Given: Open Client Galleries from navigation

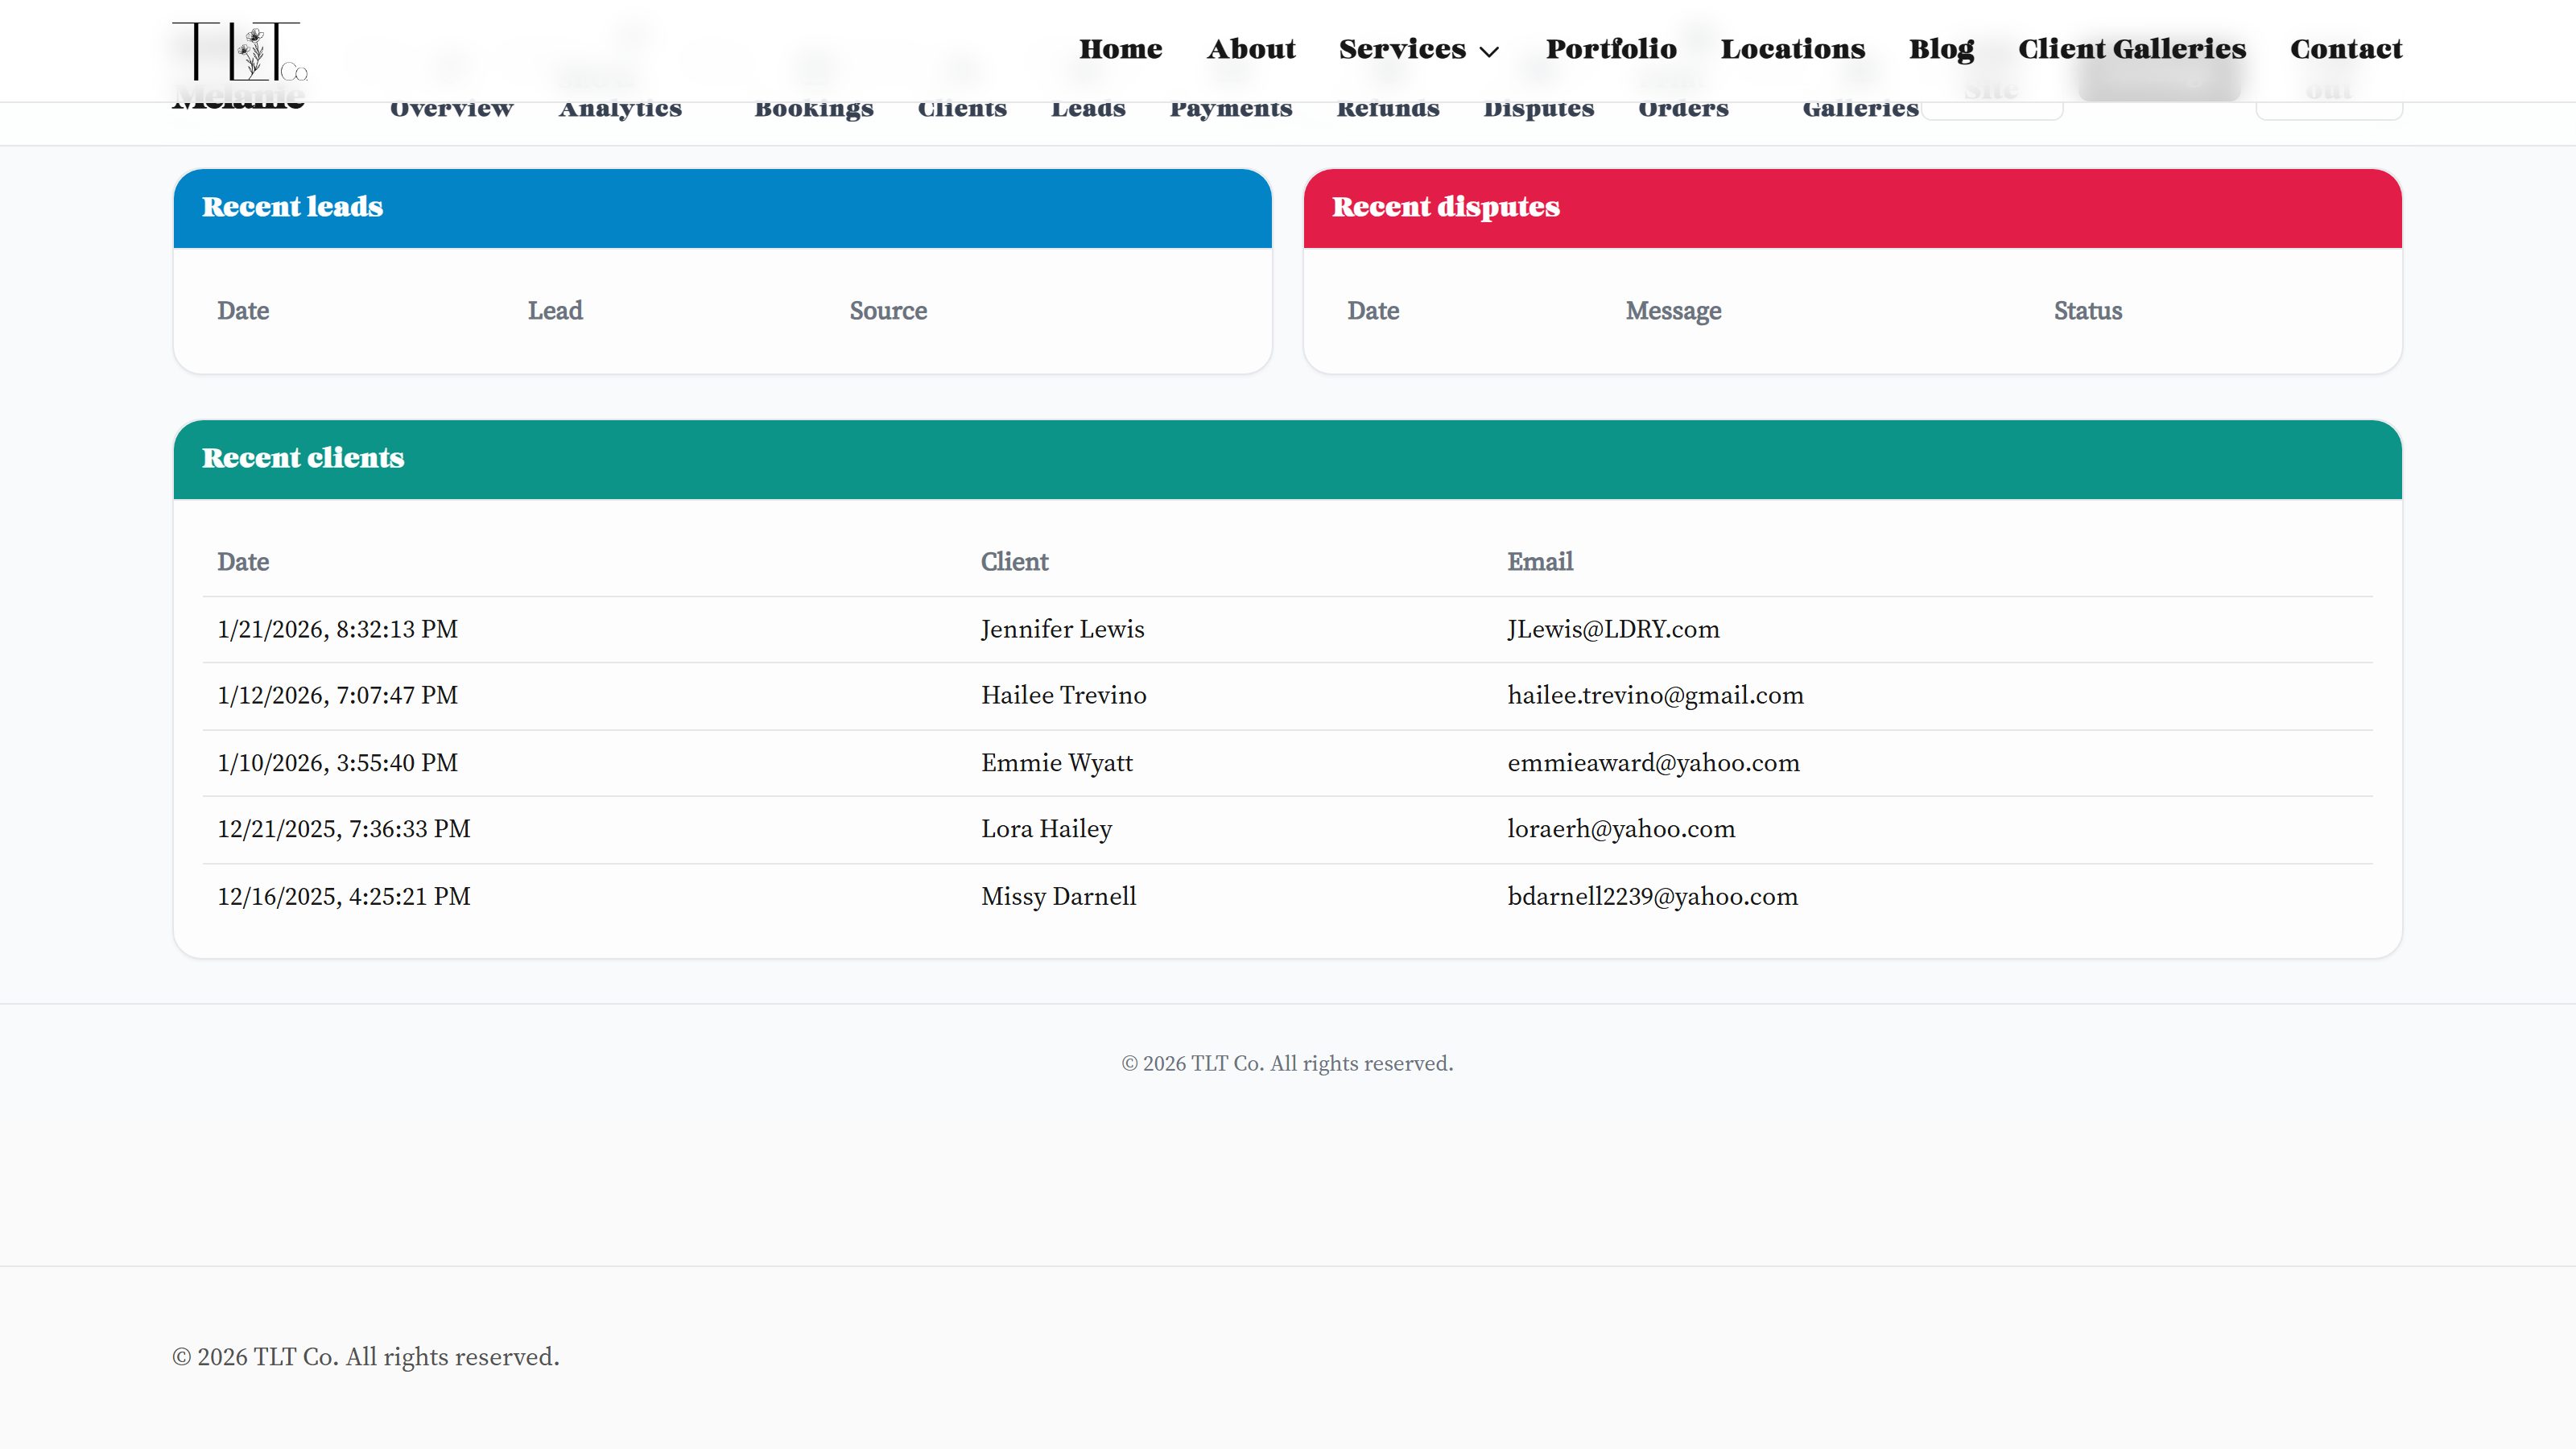Looking at the screenshot, I should point(2131,49).
